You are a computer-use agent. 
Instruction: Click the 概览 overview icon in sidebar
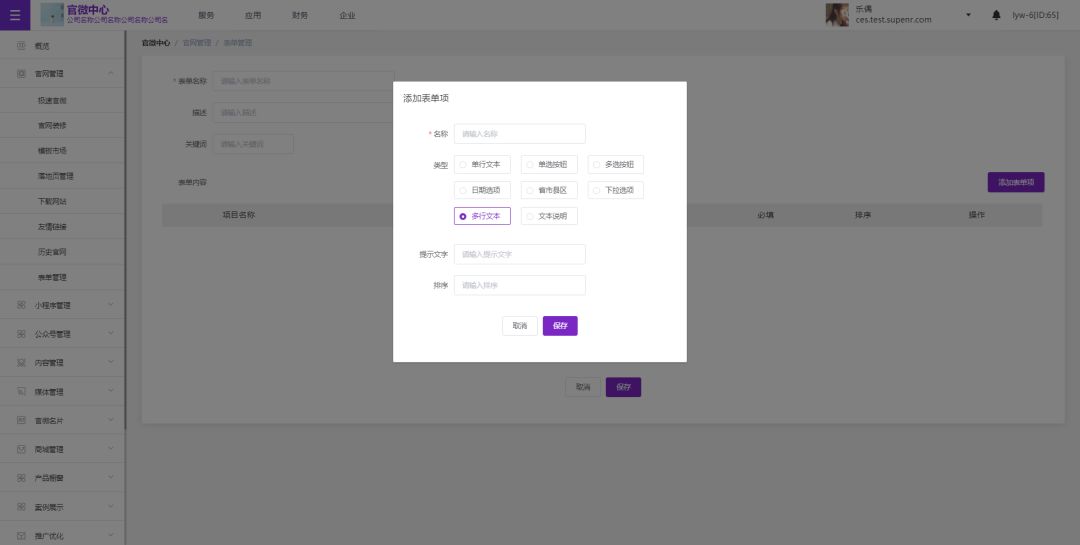(x=21, y=46)
